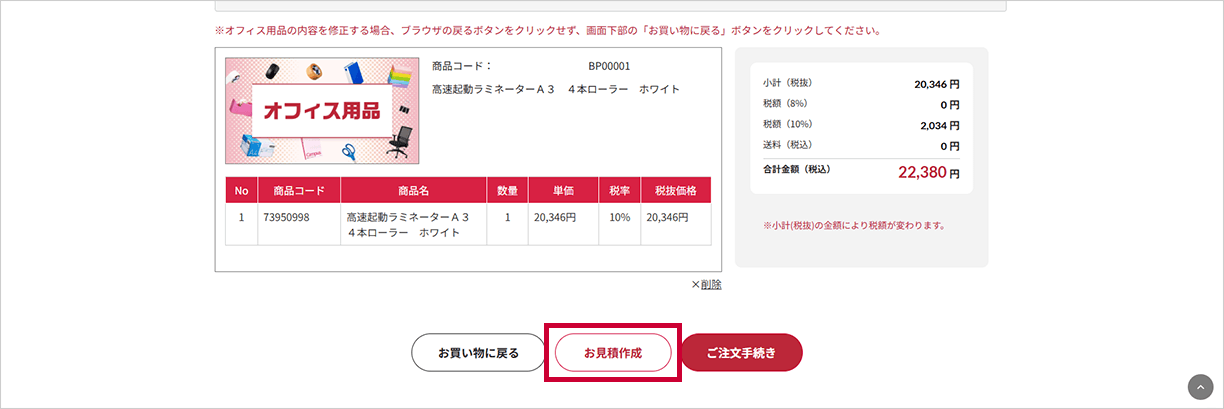Image resolution: width=1224 pixels, height=409 pixels.
Task: Click the 商品名 column header
Action: (x=413, y=191)
